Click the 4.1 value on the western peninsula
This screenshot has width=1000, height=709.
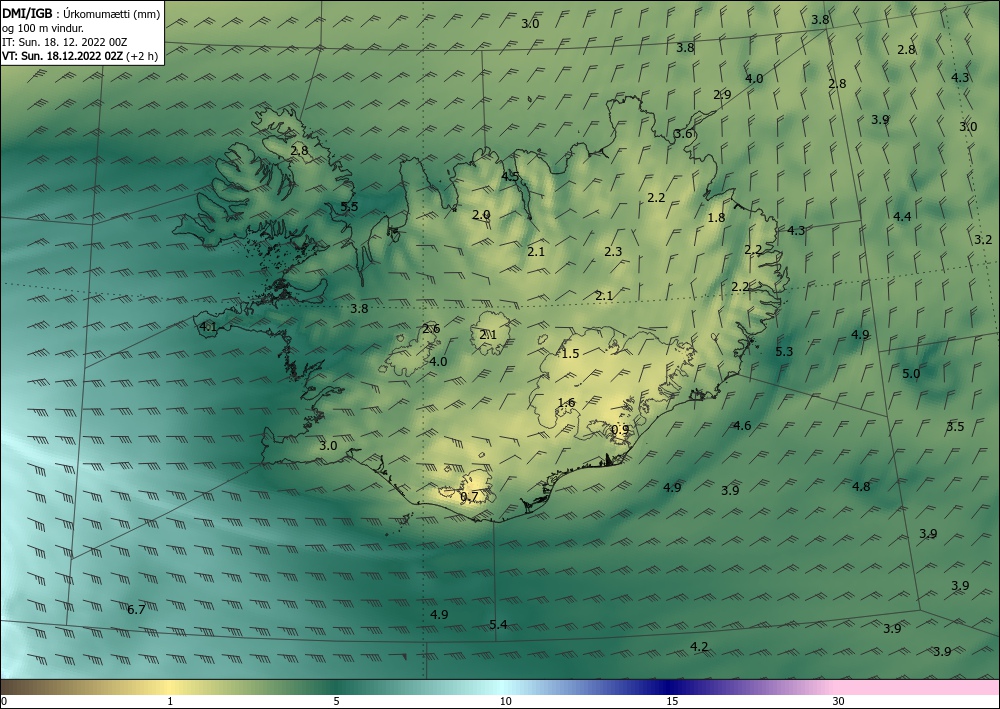(x=209, y=328)
